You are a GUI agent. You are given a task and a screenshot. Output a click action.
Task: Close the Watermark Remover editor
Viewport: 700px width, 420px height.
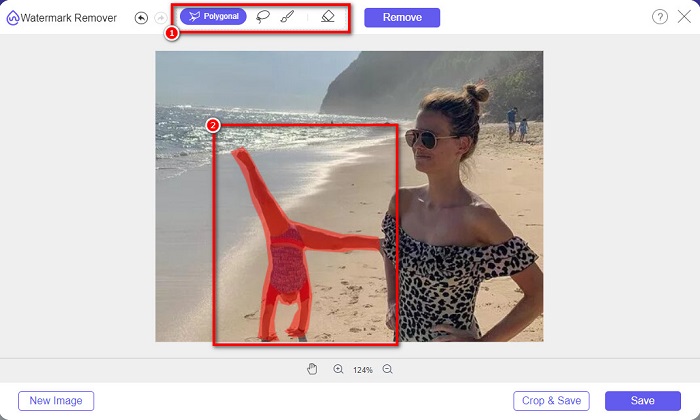pyautogui.click(x=684, y=17)
